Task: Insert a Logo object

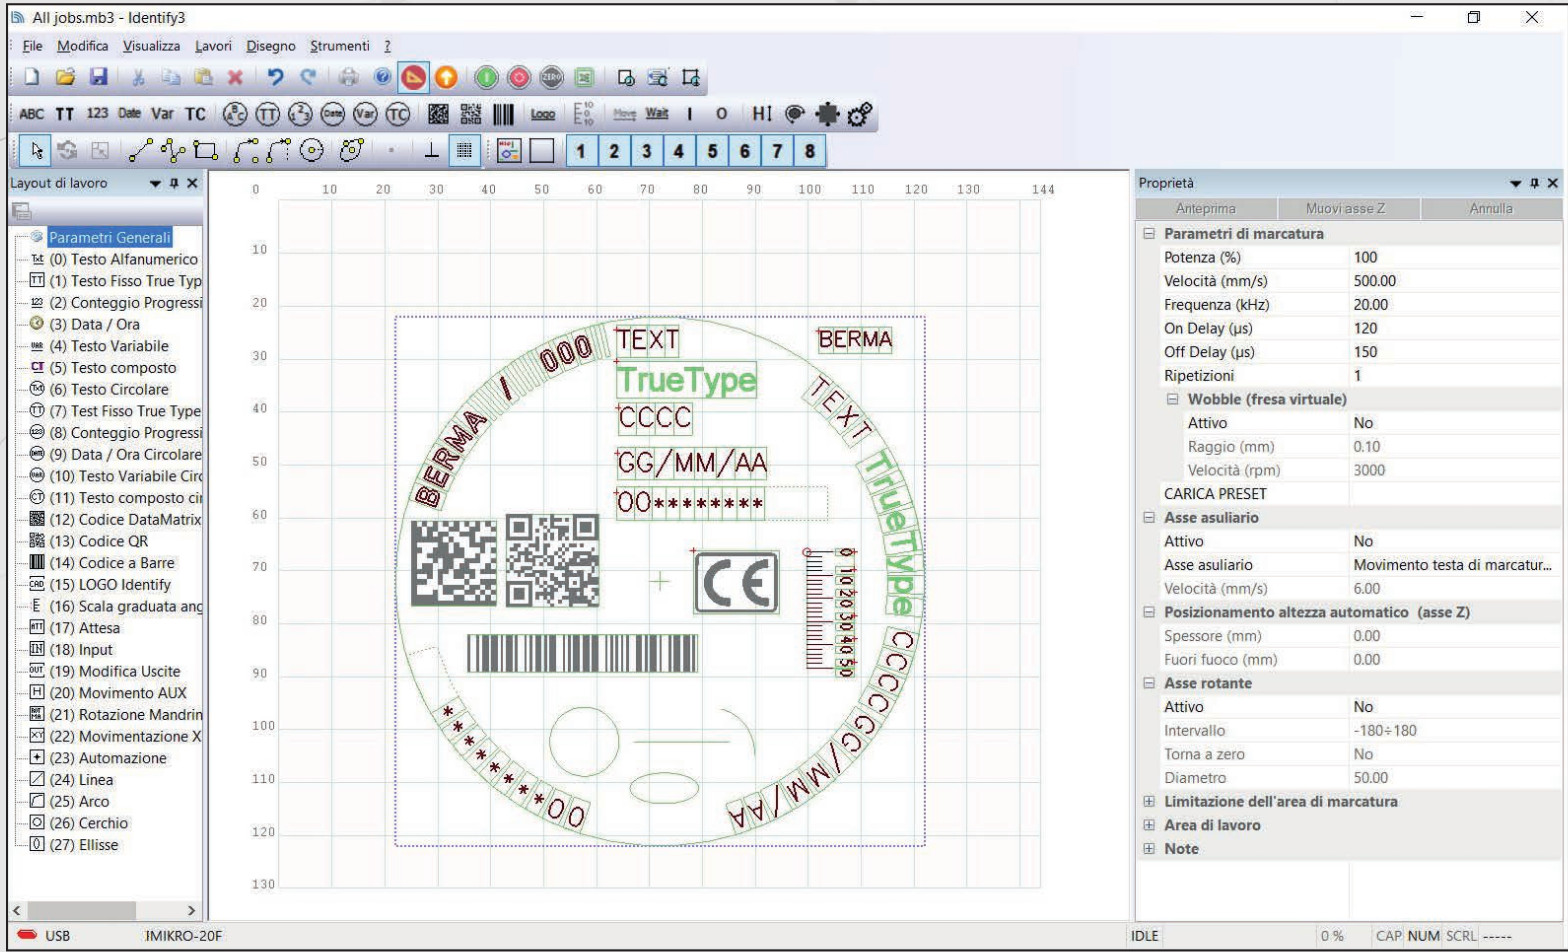Action: 543,114
